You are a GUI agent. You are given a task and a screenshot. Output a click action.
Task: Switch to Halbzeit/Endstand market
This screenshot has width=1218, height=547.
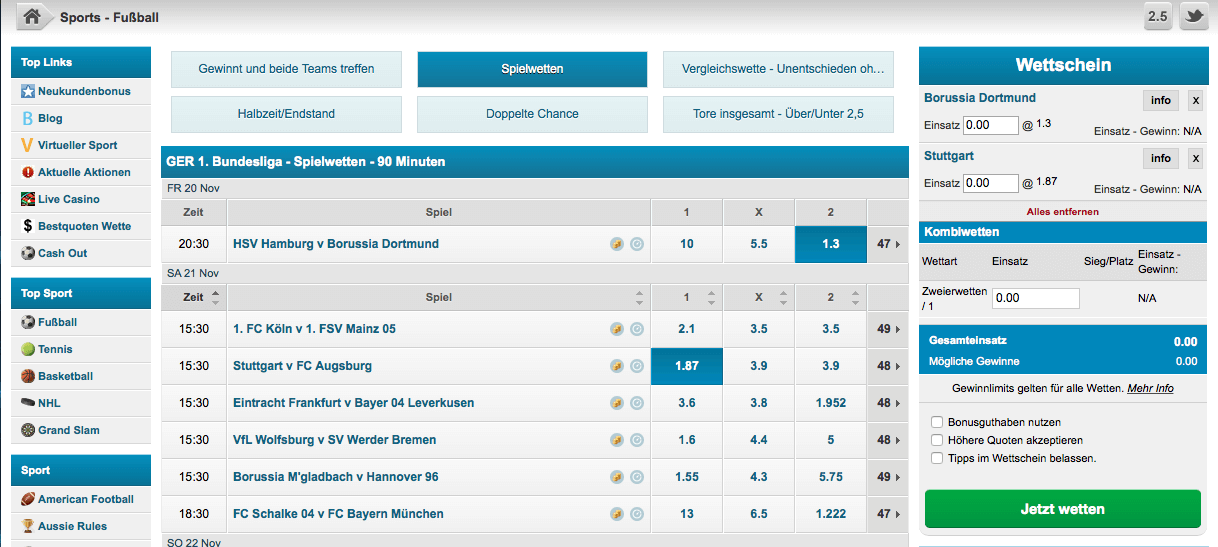pyautogui.click(x=286, y=114)
